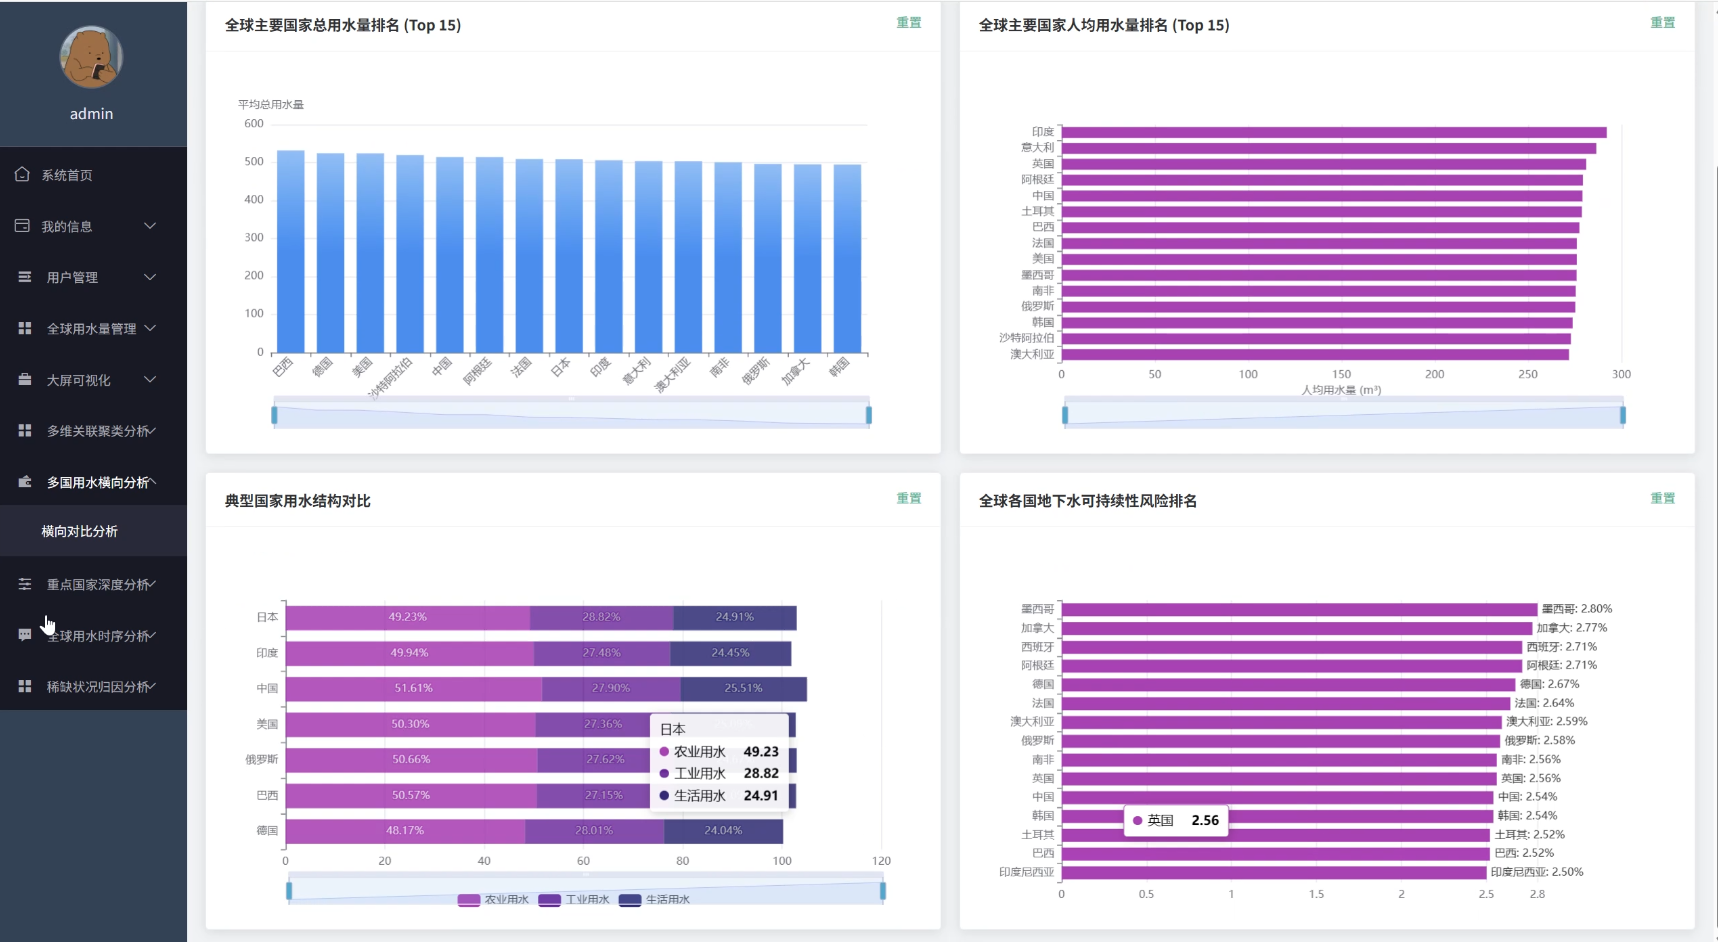
Task: Click right zoom handle of 总用水量 chart slider
Action: [x=869, y=414]
